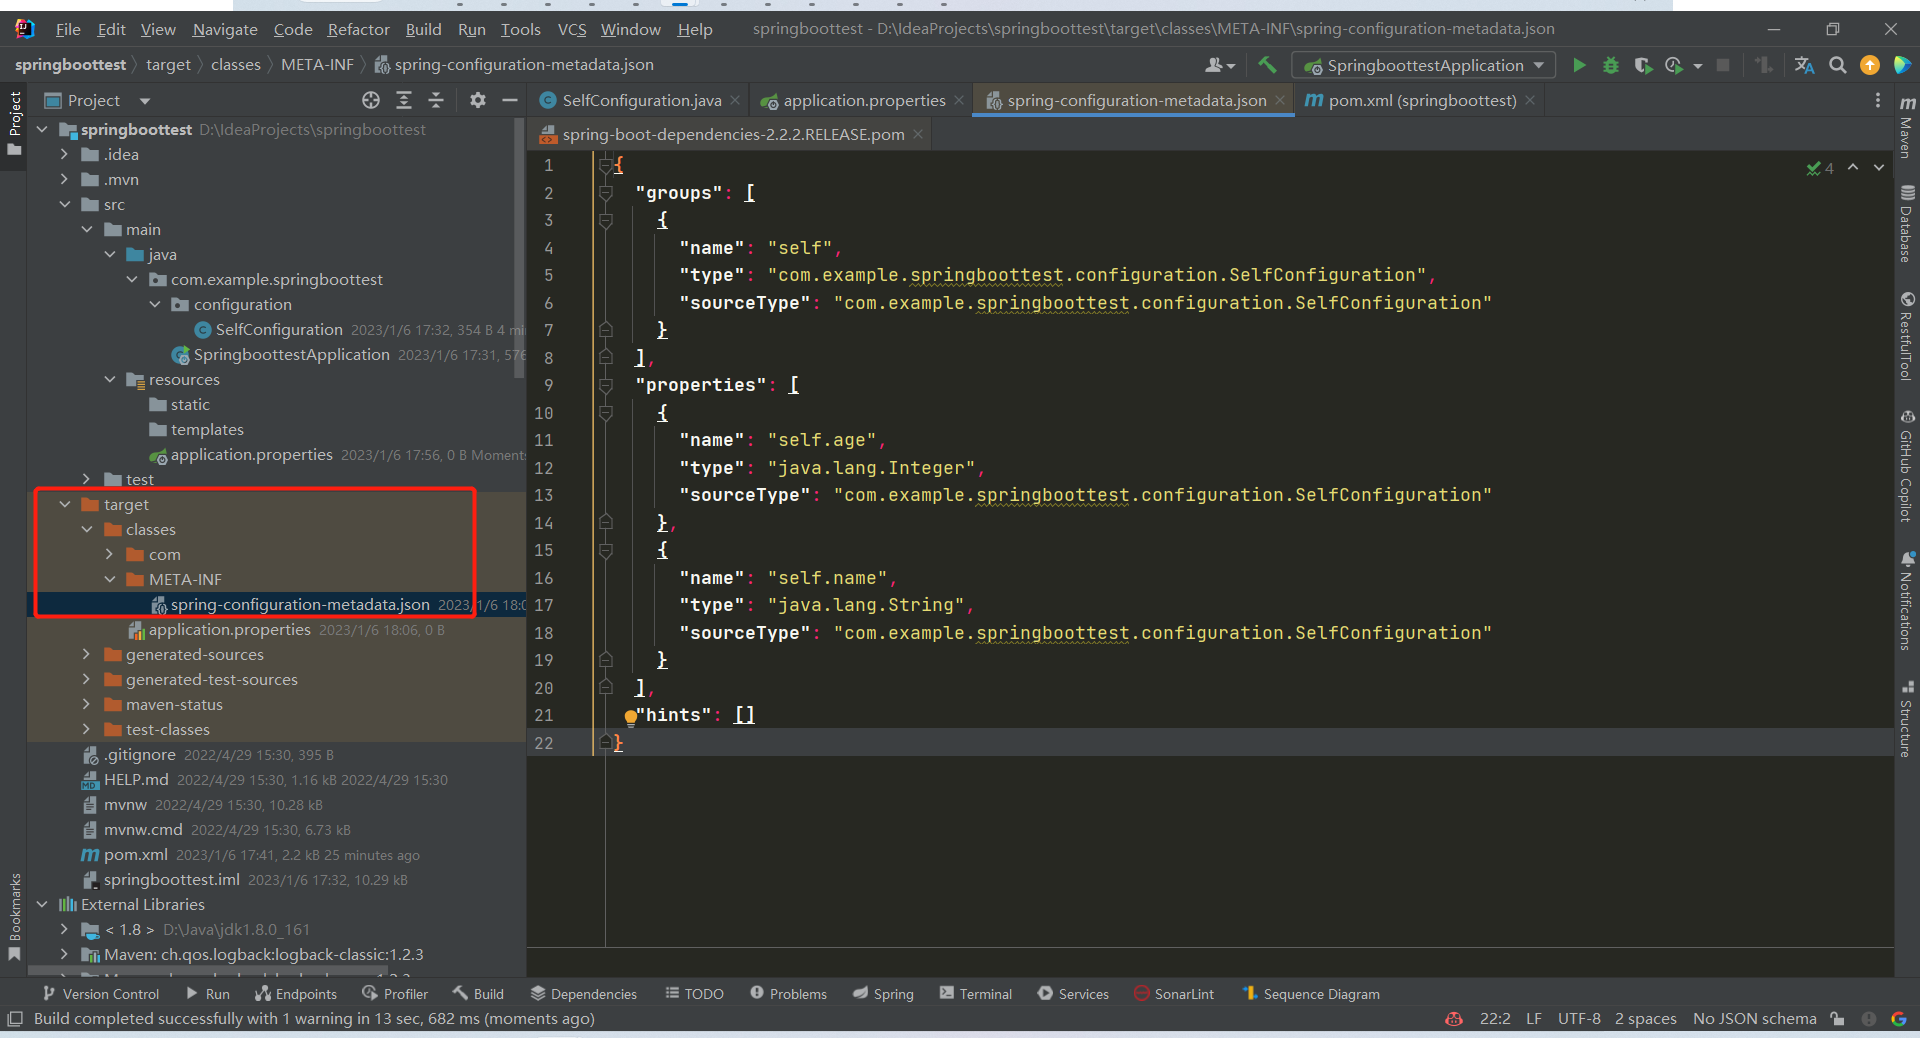The width and height of the screenshot is (1920, 1038).
Task: Show the intention light bulb at hints line
Action: point(631,716)
